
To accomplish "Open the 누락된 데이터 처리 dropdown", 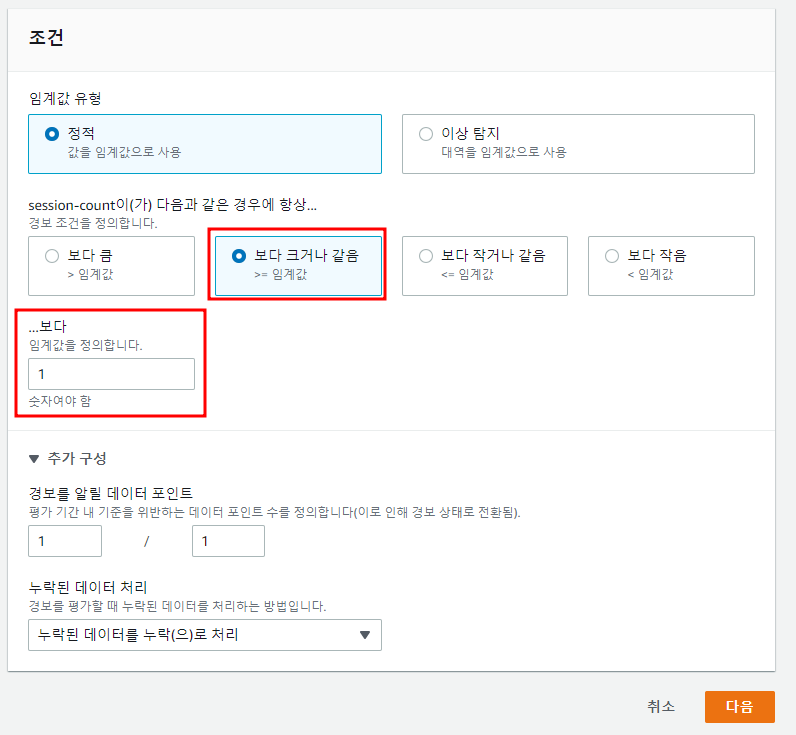I will coord(205,635).
